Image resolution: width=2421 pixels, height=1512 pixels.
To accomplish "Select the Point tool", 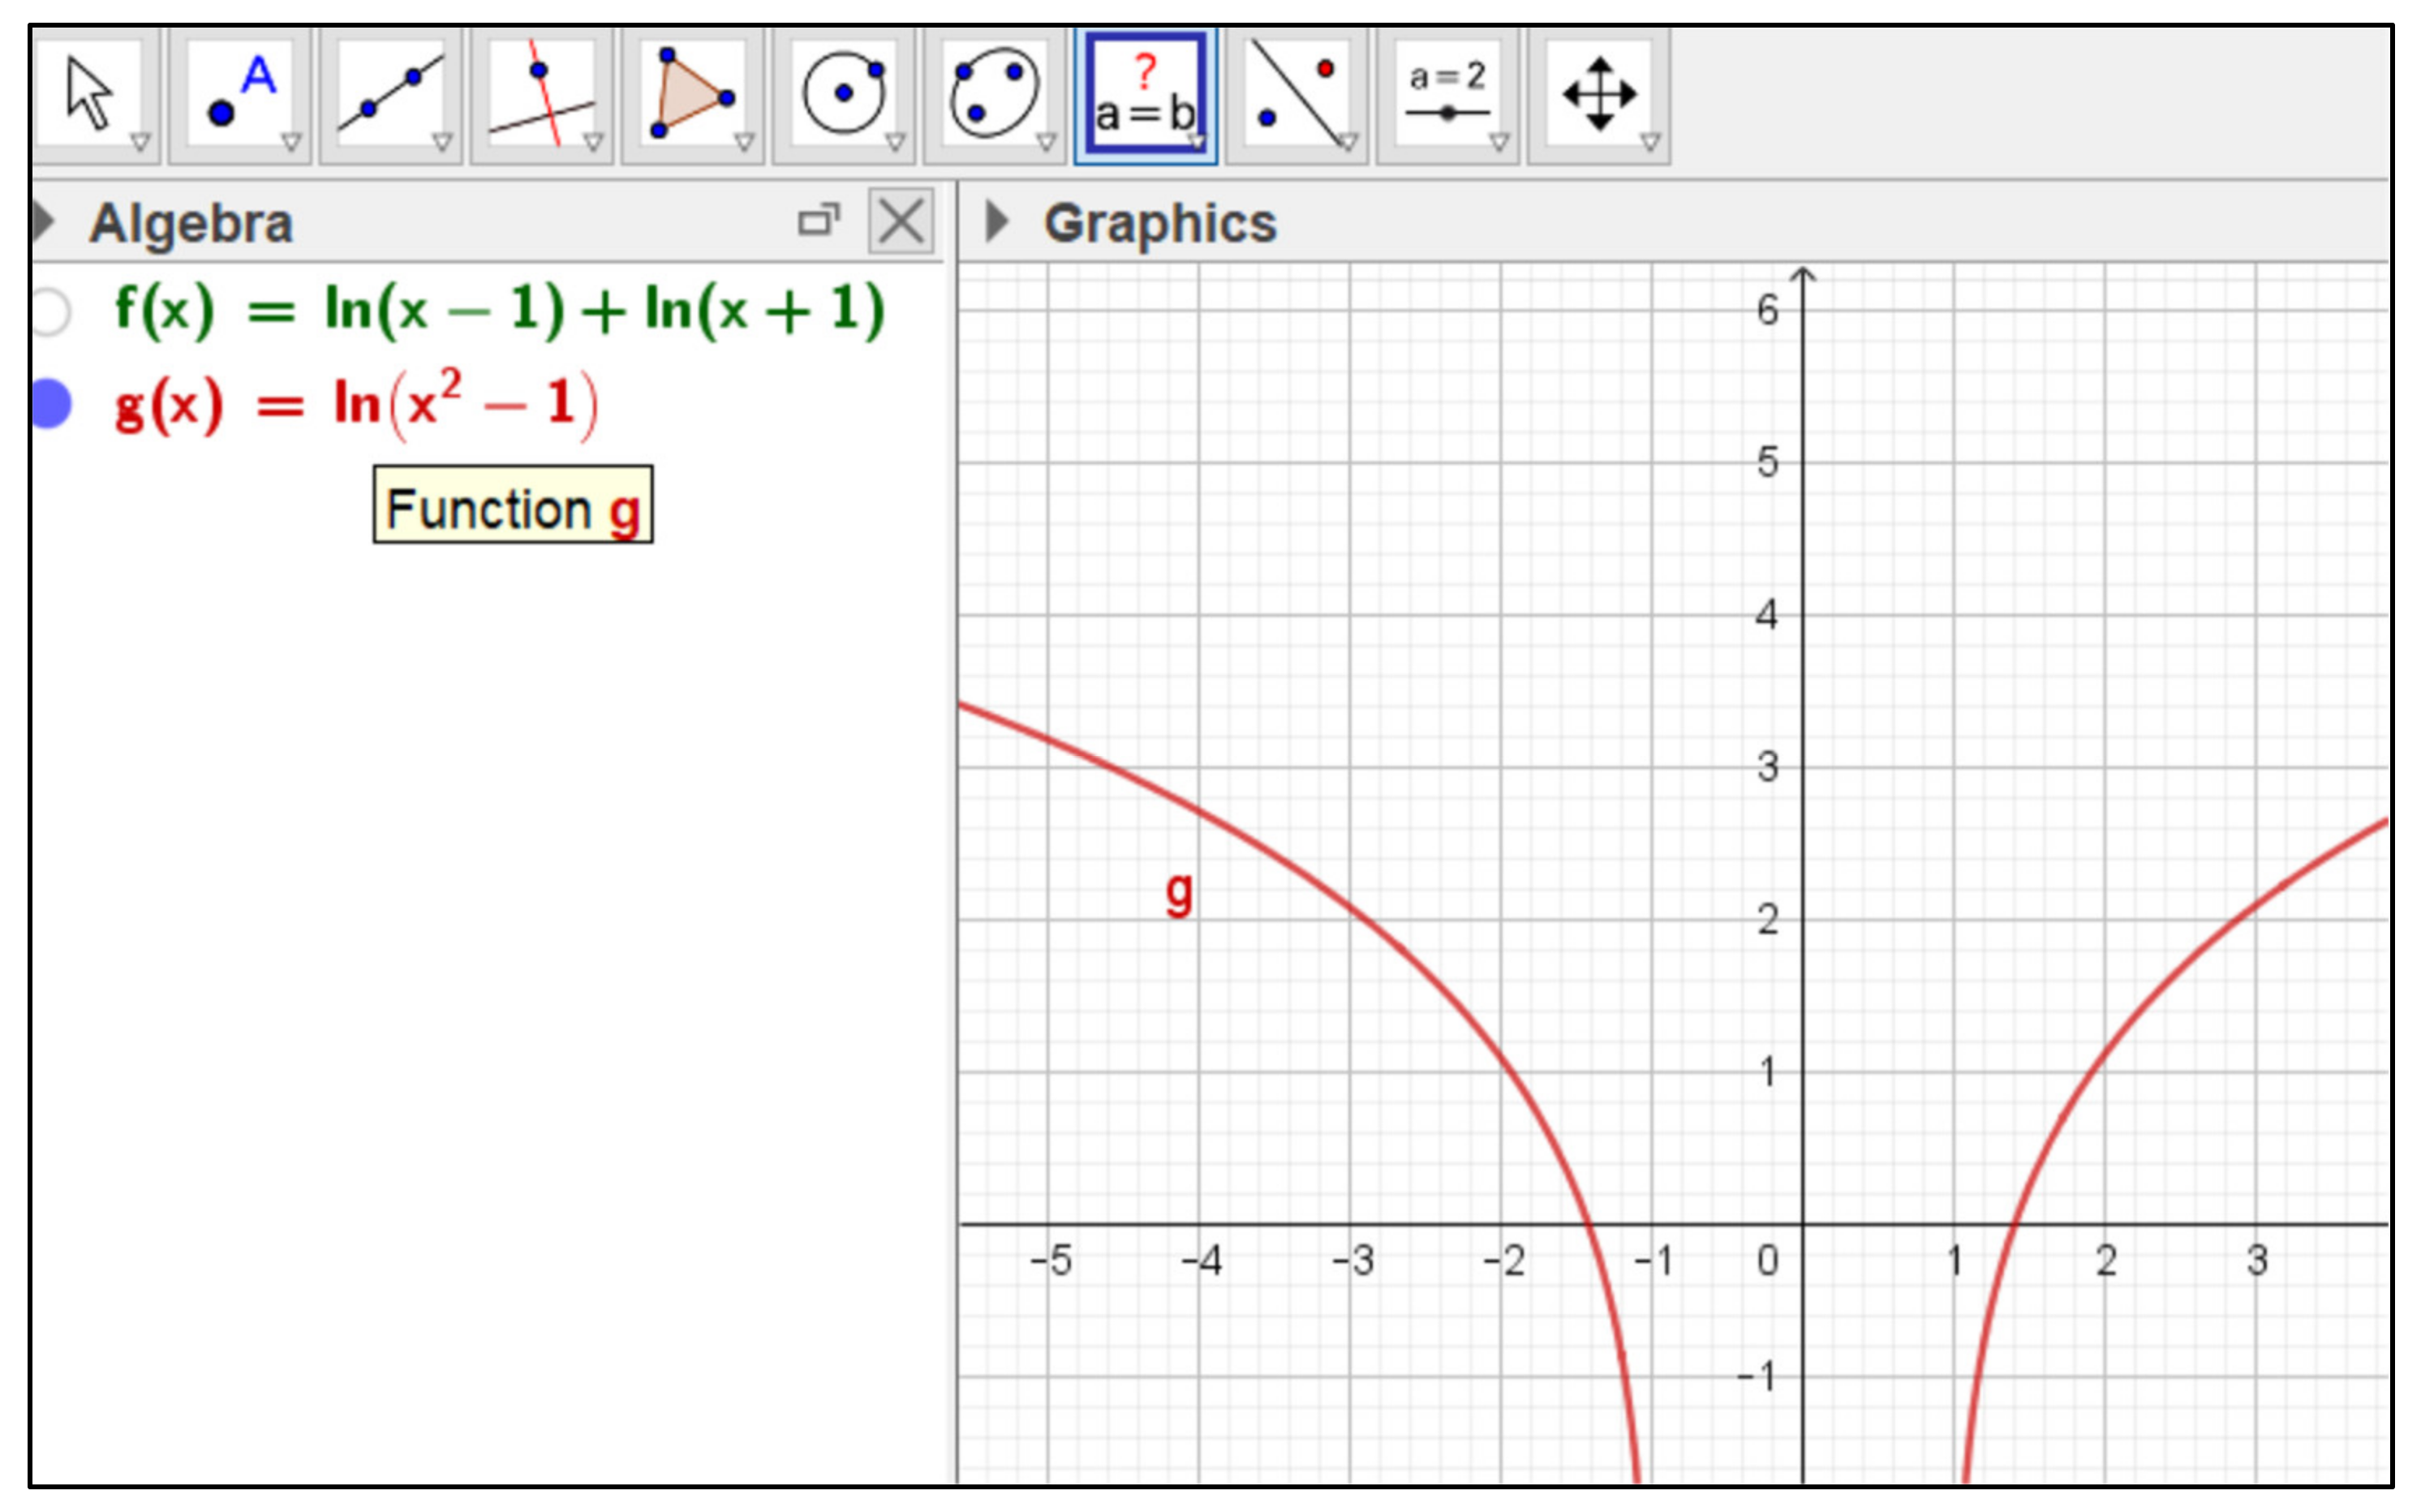I will point(240,95).
